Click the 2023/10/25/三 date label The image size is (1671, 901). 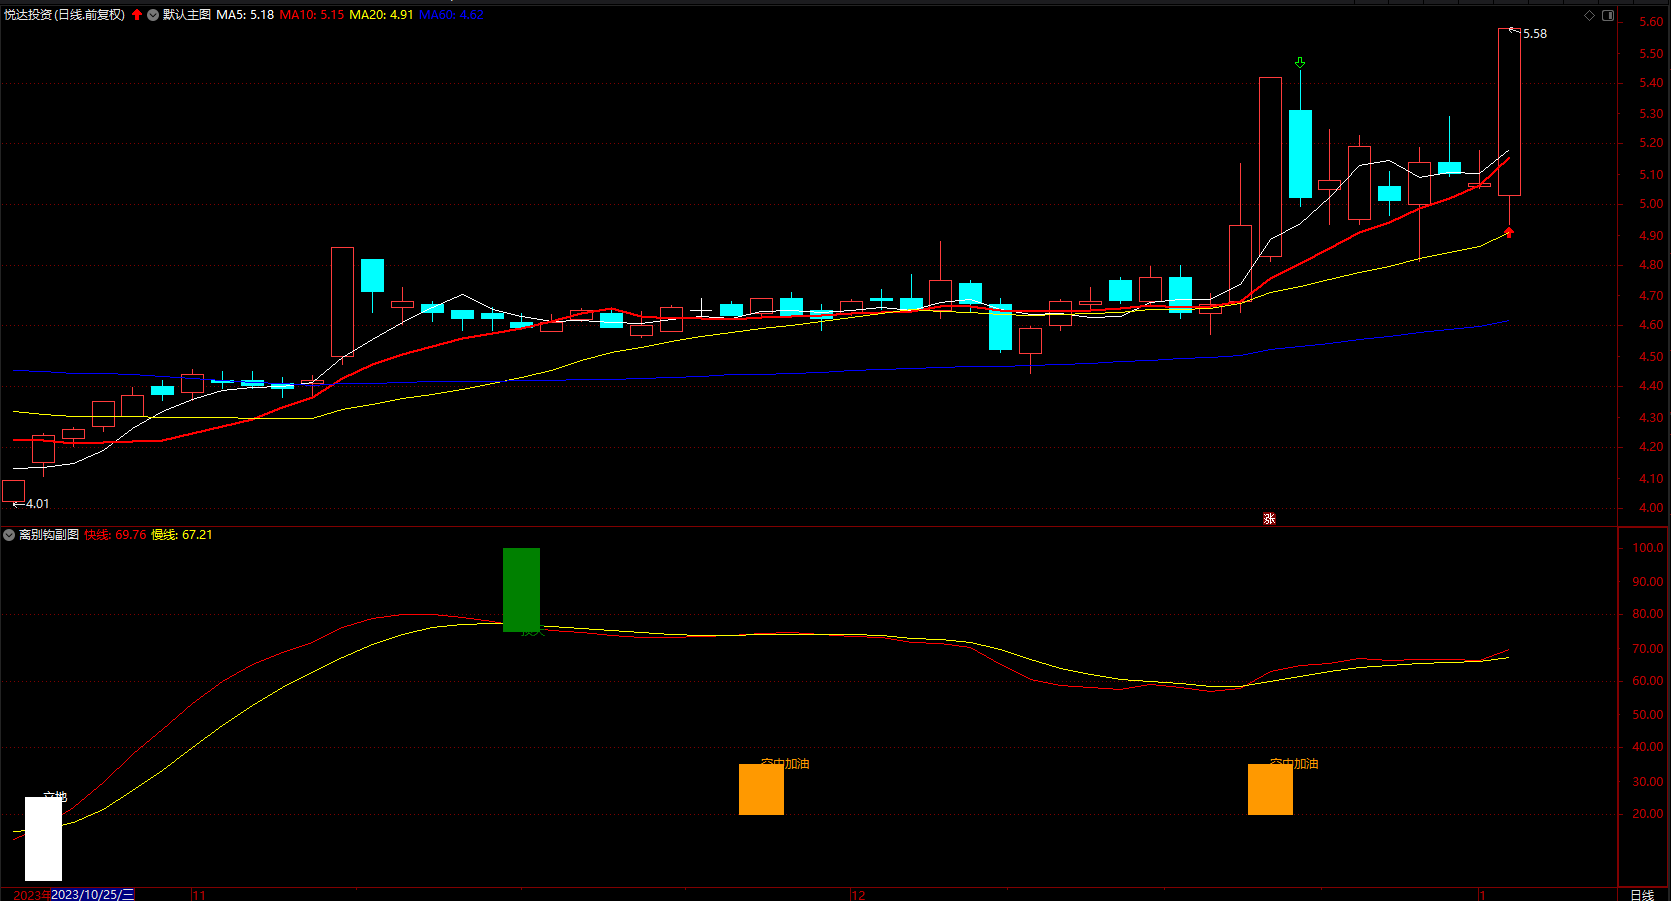click(92, 894)
